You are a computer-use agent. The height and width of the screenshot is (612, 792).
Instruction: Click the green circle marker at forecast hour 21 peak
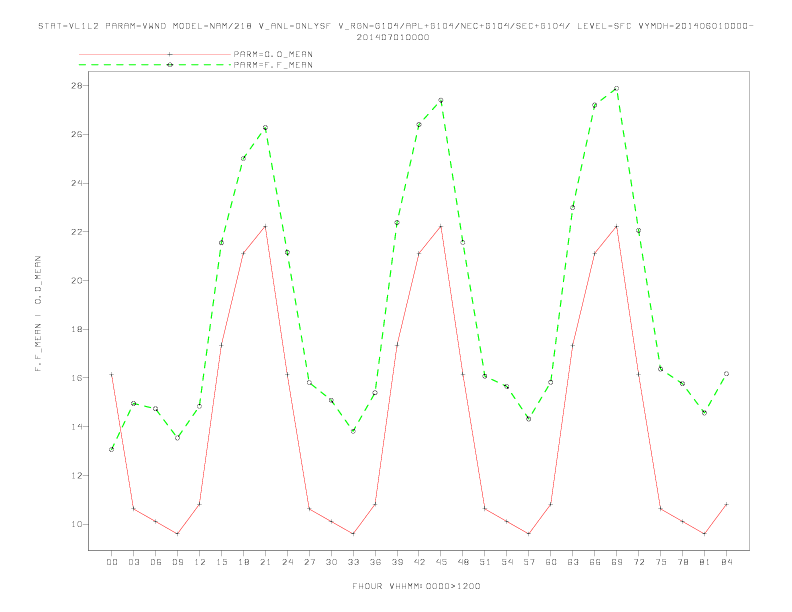pos(265,128)
